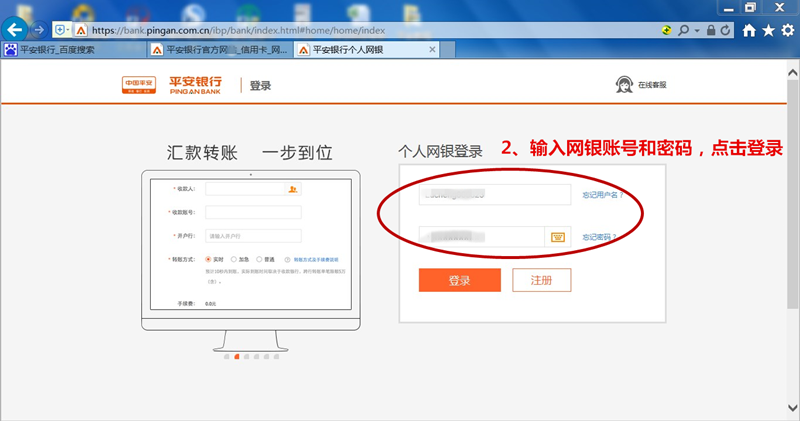The height and width of the screenshot is (421, 800).
Task: Click the 中国平安 orange logo
Action: pos(139,85)
